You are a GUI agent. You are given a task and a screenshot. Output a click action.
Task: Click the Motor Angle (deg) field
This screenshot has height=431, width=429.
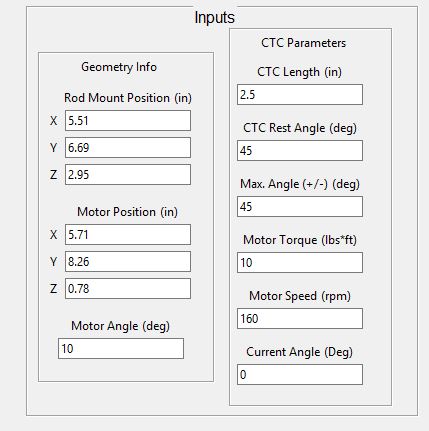point(121,349)
